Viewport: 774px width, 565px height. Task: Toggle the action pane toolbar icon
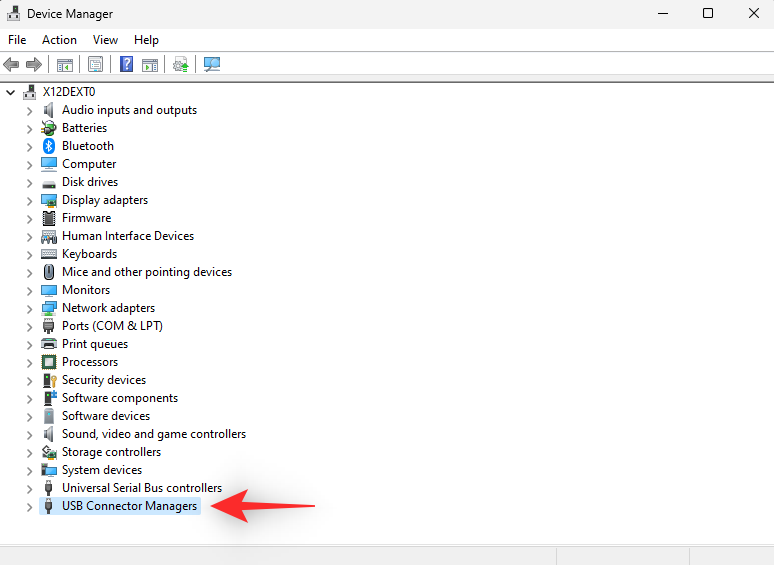(150, 64)
